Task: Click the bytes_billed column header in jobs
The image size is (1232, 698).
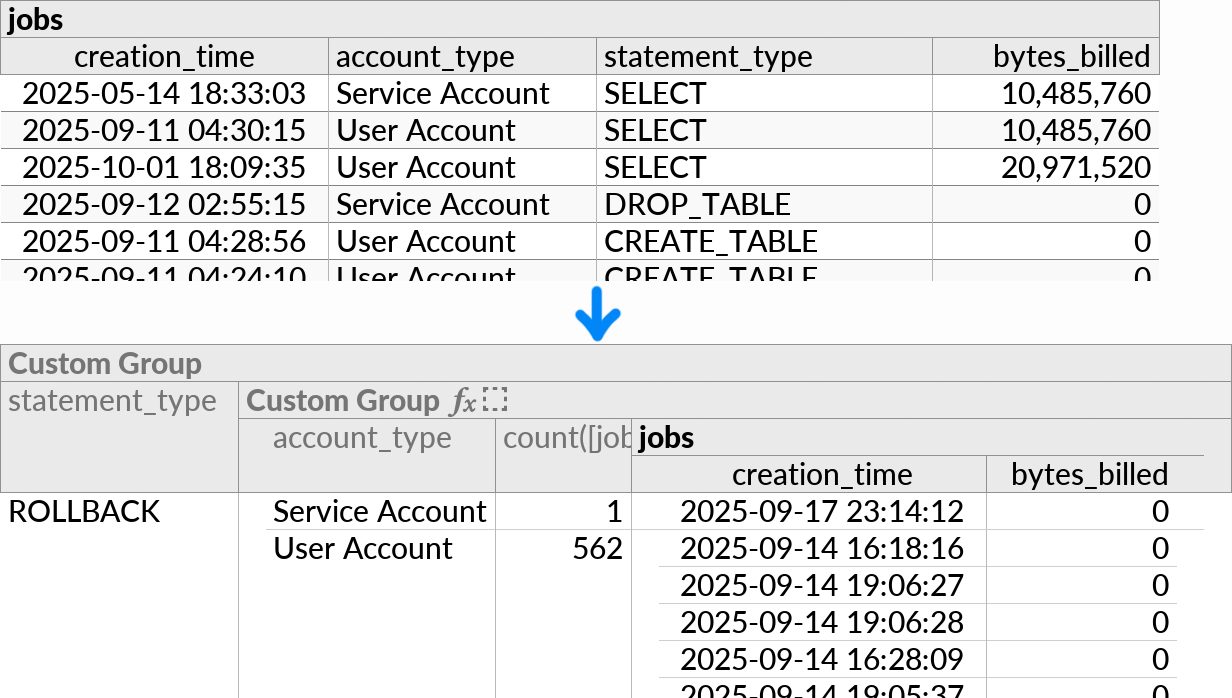Action: [1069, 56]
